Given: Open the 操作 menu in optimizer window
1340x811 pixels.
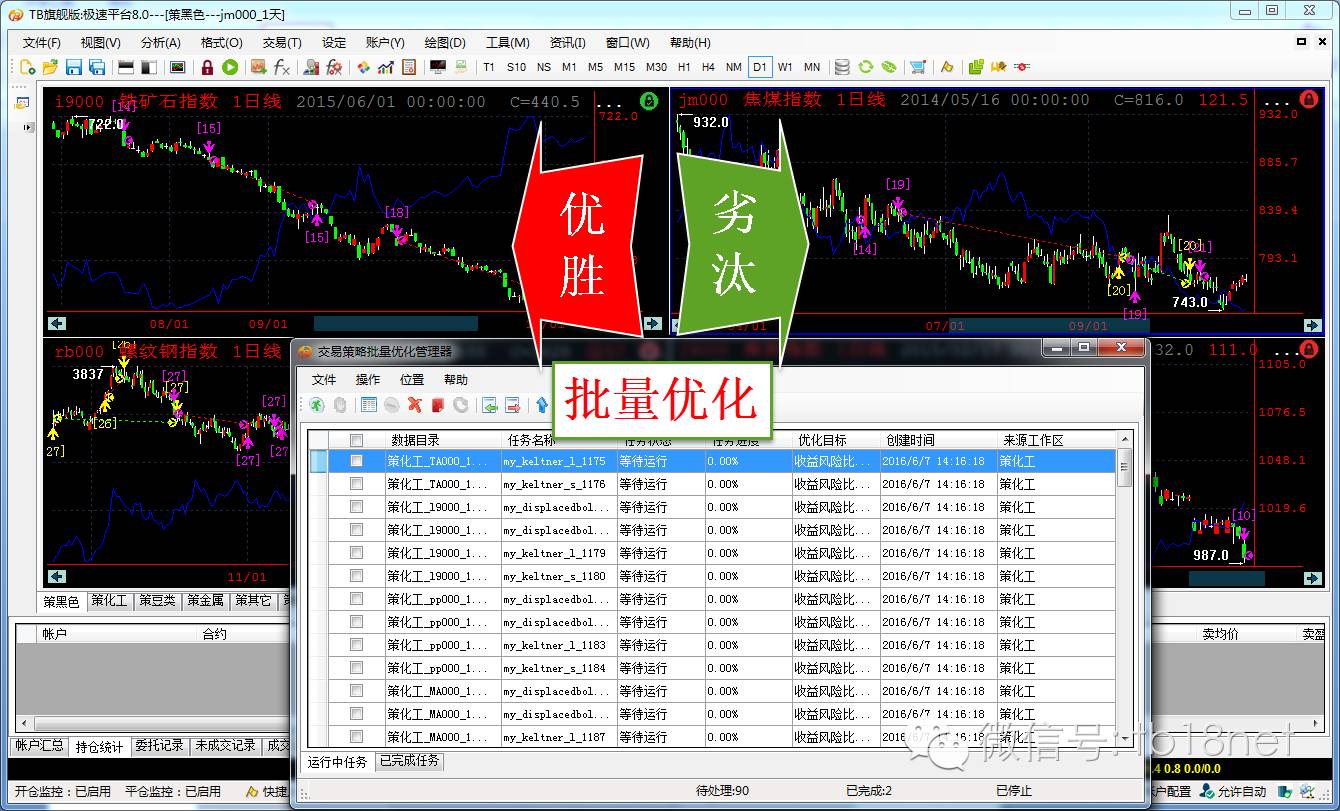Looking at the screenshot, I should (x=368, y=380).
